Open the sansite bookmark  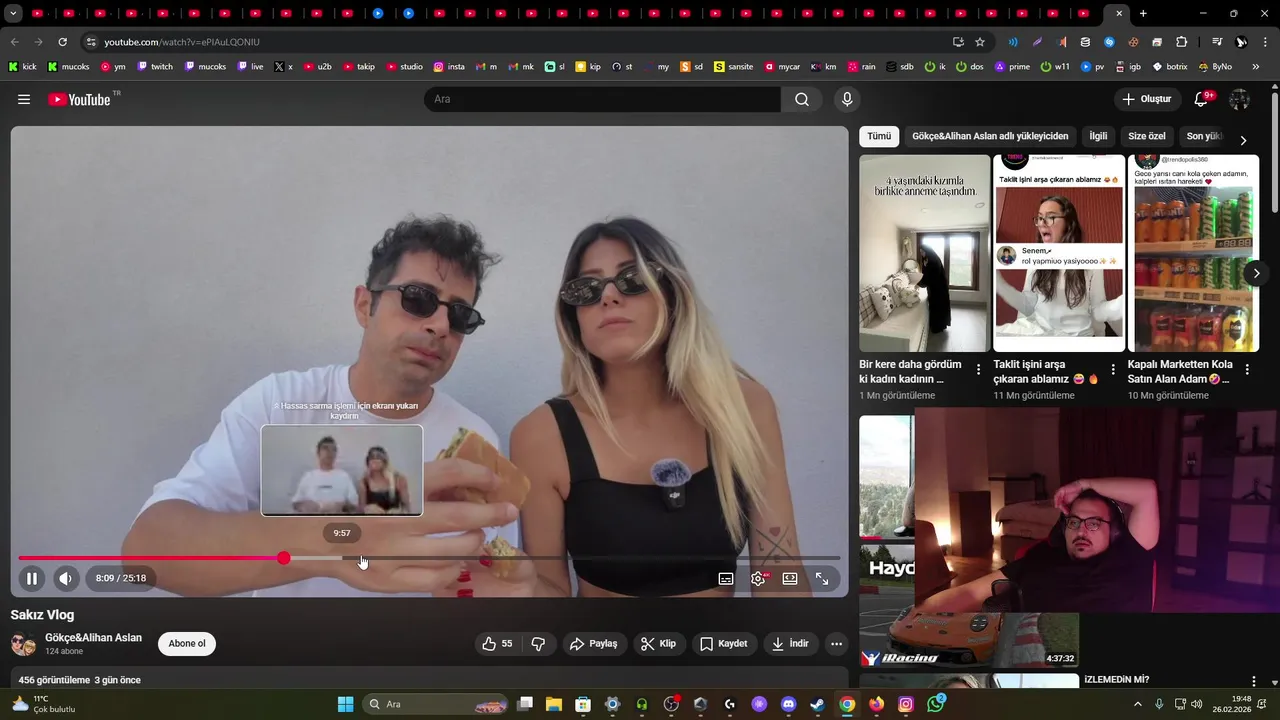point(733,67)
